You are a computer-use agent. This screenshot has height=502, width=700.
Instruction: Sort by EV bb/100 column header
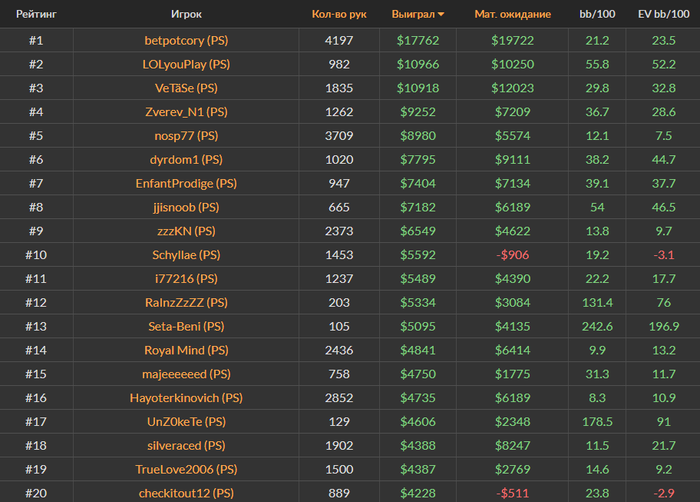pyautogui.click(x=663, y=15)
